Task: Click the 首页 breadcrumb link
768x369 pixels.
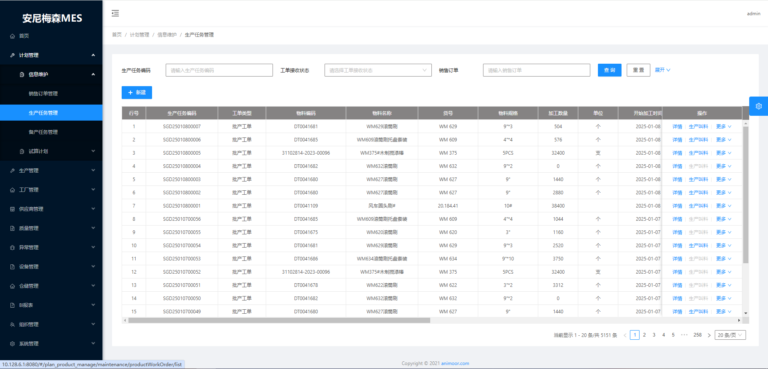Action: coord(117,35)
